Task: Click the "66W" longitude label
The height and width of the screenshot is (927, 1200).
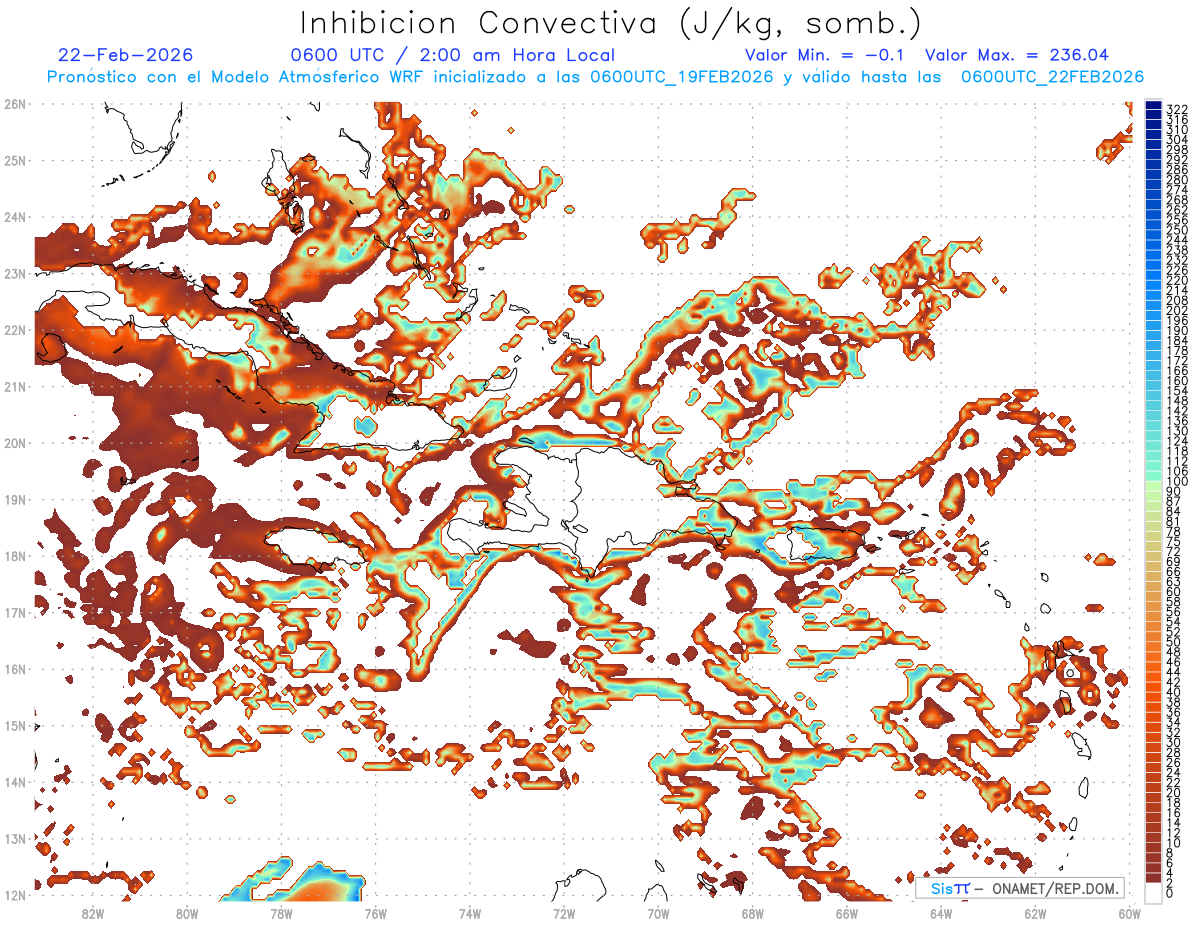Action: 847,914
